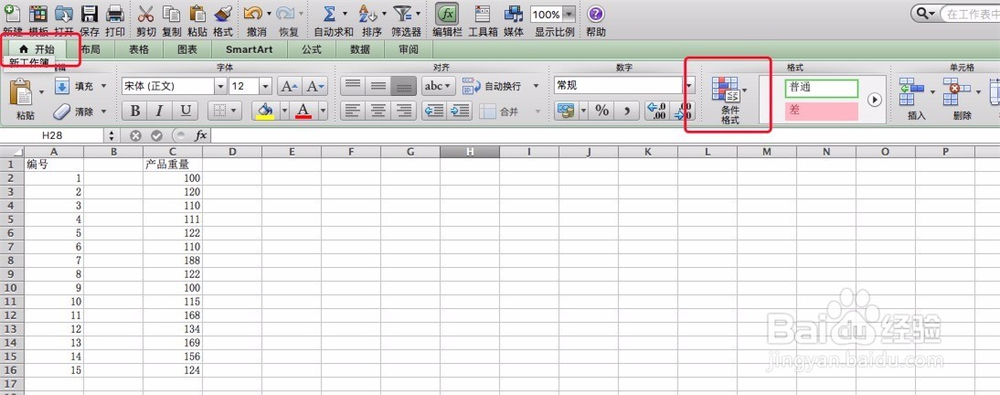Switch to the 审阅 Review tab

409,49
